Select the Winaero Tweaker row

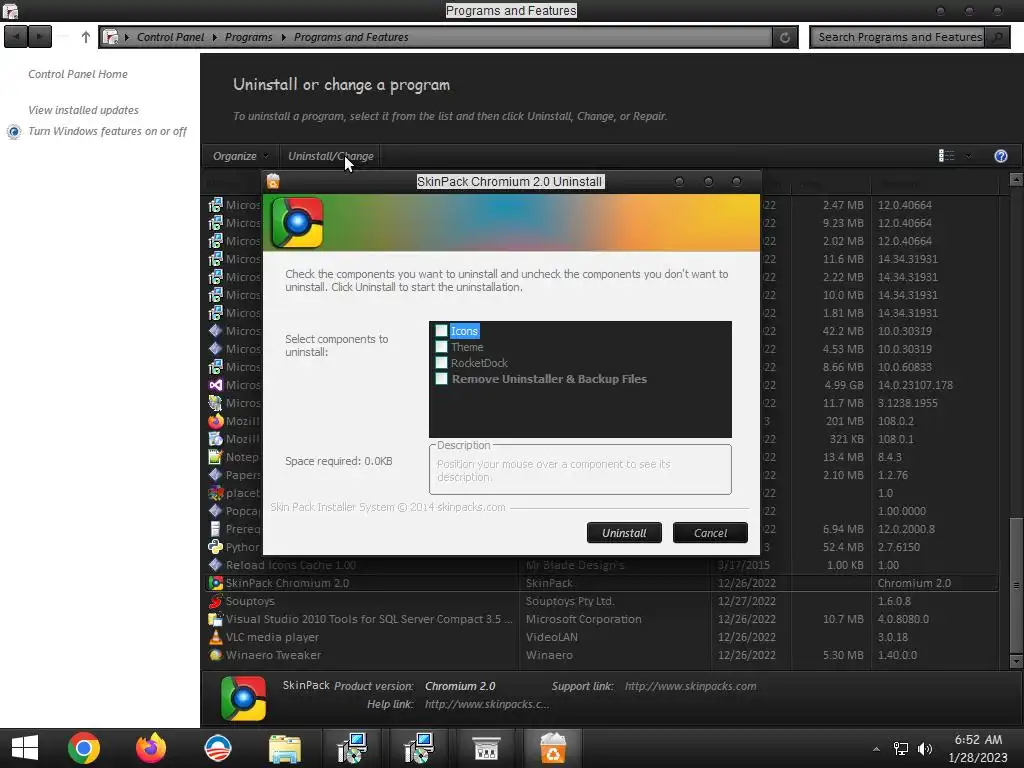pyautogui.click(x=602, y=655)
